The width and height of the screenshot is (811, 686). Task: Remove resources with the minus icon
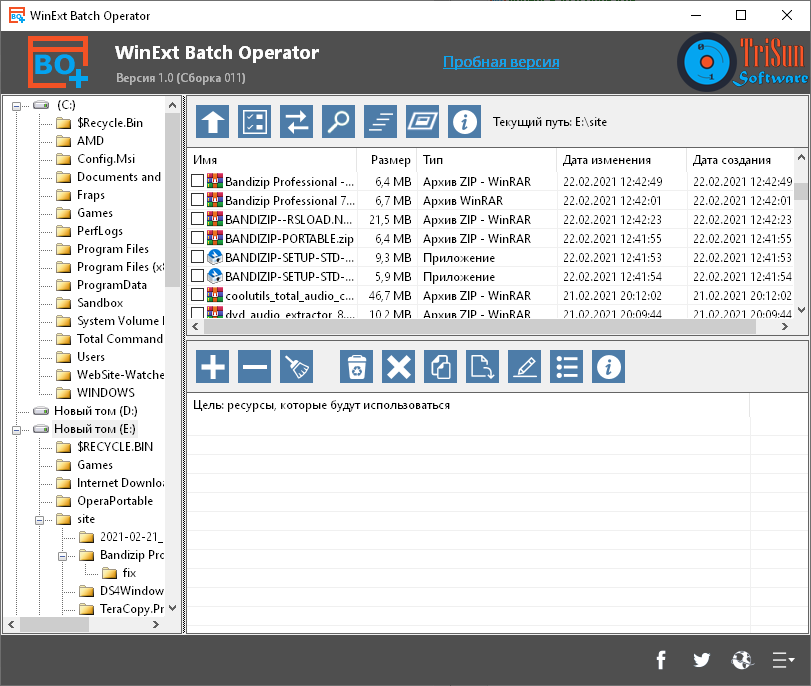pyautogui.click(x=254, y=366)
